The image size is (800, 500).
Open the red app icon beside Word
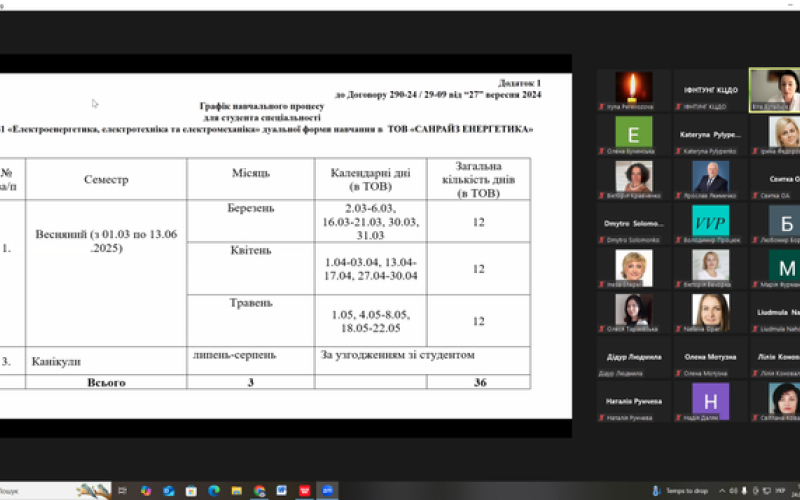point(305,491)
